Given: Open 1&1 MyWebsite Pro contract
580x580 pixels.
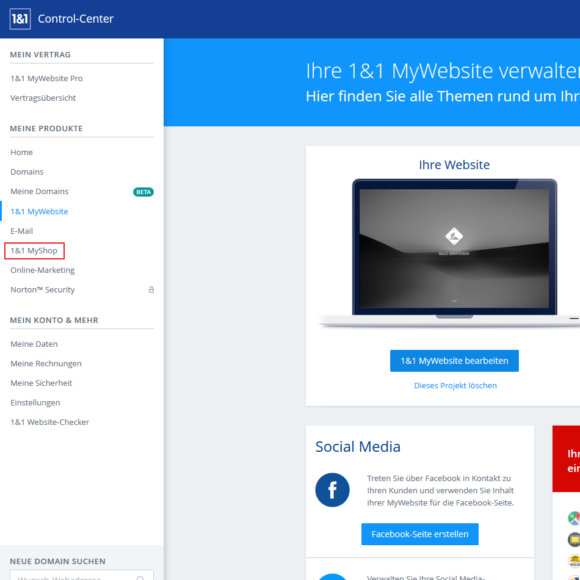Looking at the screenshot, I should click(x=47, y=78).
